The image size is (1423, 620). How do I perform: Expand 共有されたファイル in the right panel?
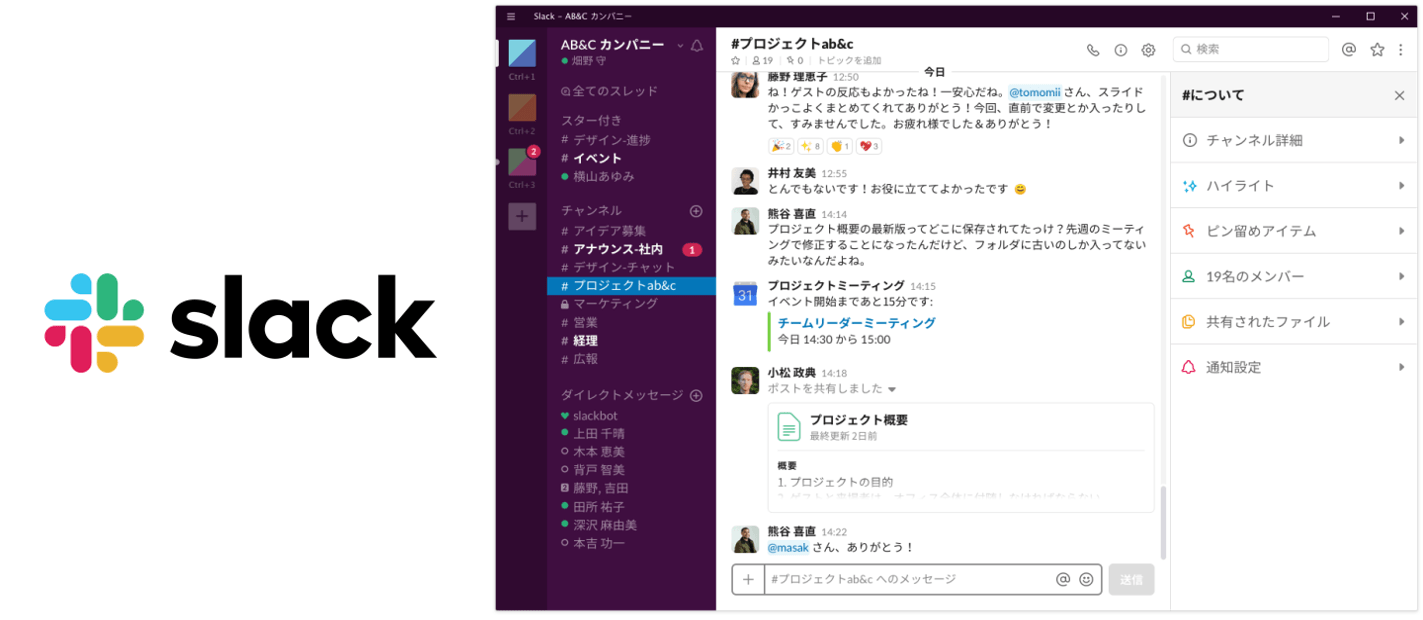click(1290, 321)
